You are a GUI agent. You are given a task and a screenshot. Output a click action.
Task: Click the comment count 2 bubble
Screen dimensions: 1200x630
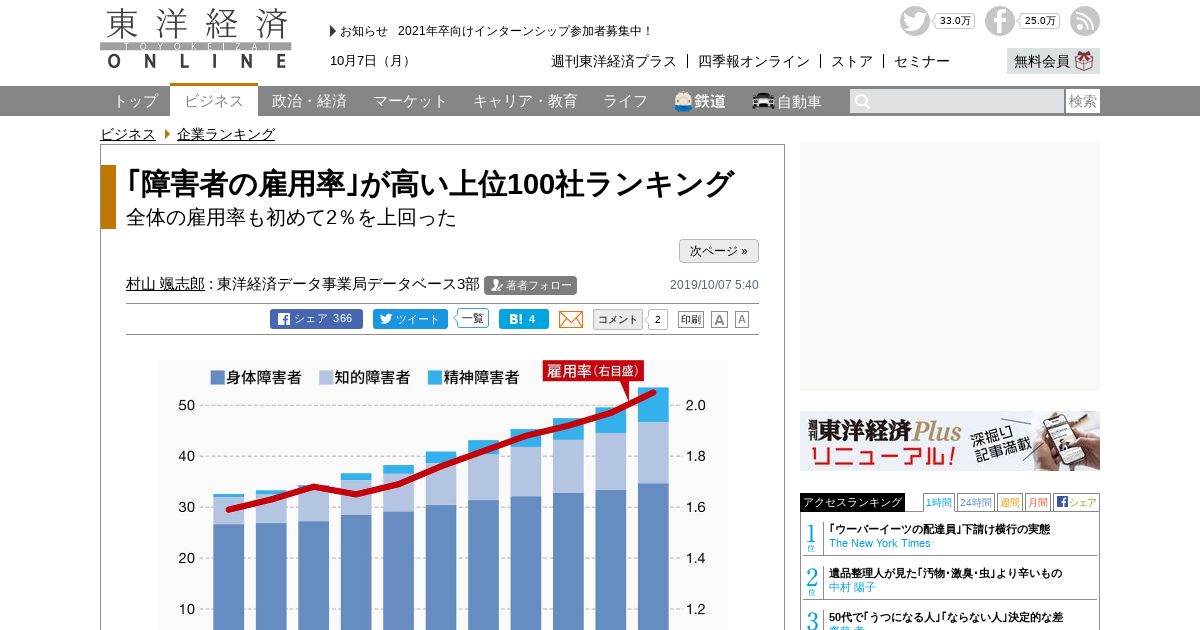657,319
